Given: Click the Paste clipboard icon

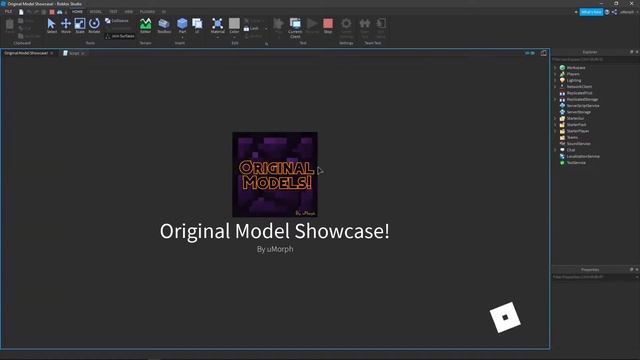Looking at the screenshot, I should [x=9, y=25].
